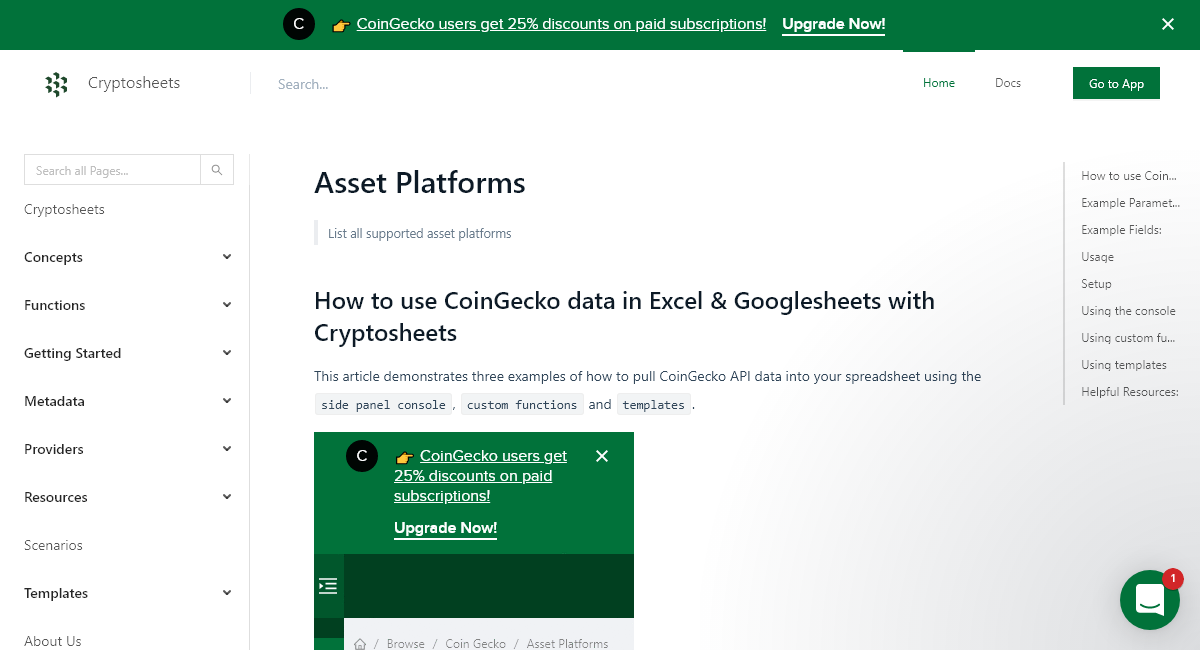Click the home icon in the embedded breadcrumb
The height and width of the screenshot is (650, 1200).
tap(360, 643)
